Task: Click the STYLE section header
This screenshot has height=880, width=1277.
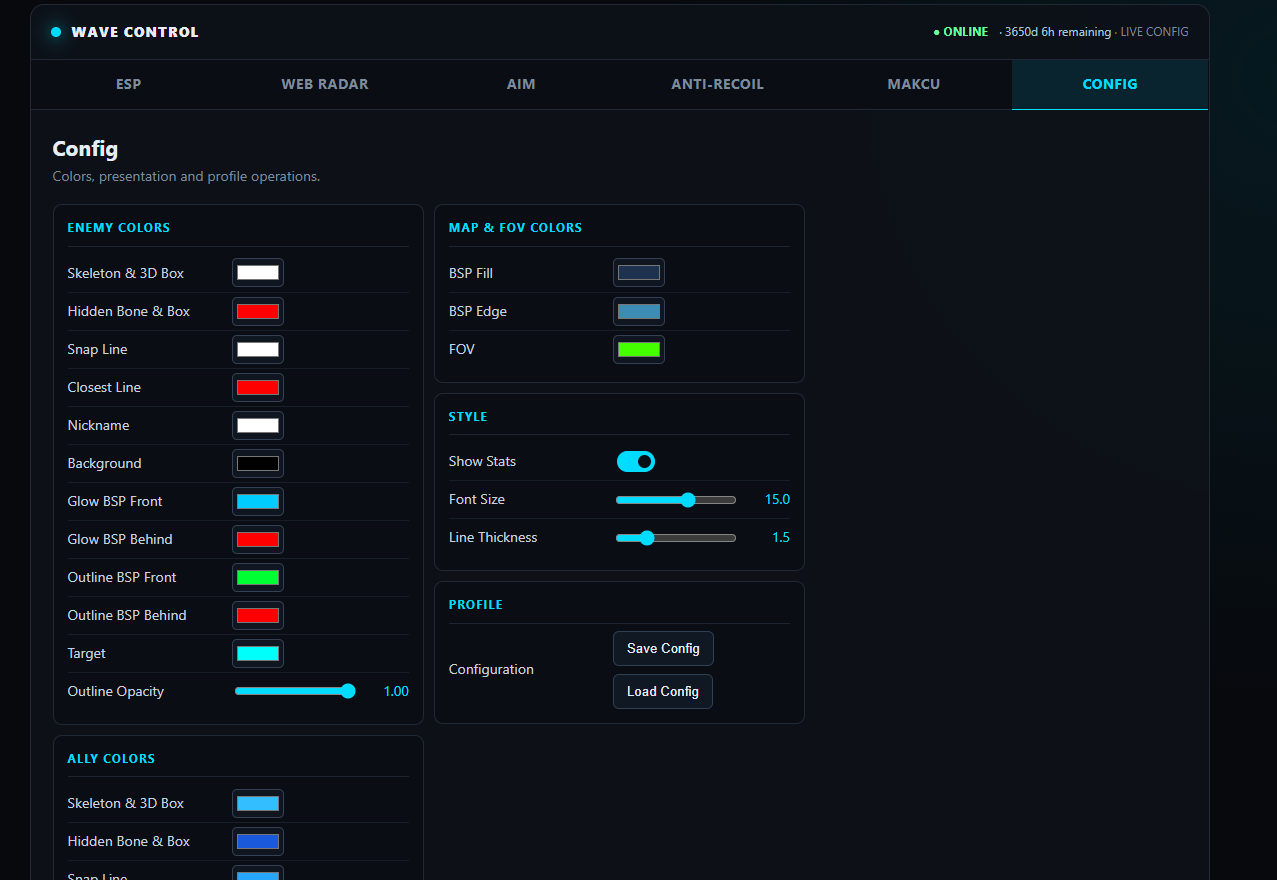Action: [x=468, y=417]
